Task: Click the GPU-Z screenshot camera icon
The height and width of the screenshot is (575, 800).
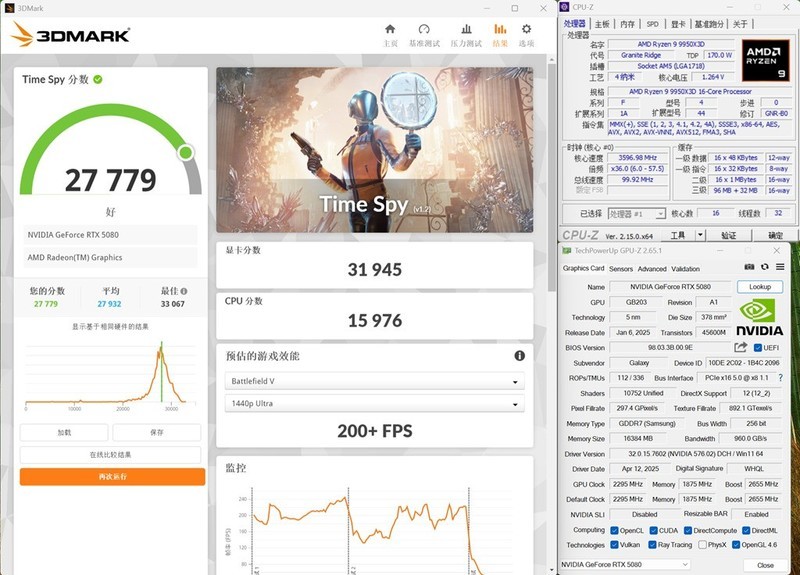Action: 749,267
